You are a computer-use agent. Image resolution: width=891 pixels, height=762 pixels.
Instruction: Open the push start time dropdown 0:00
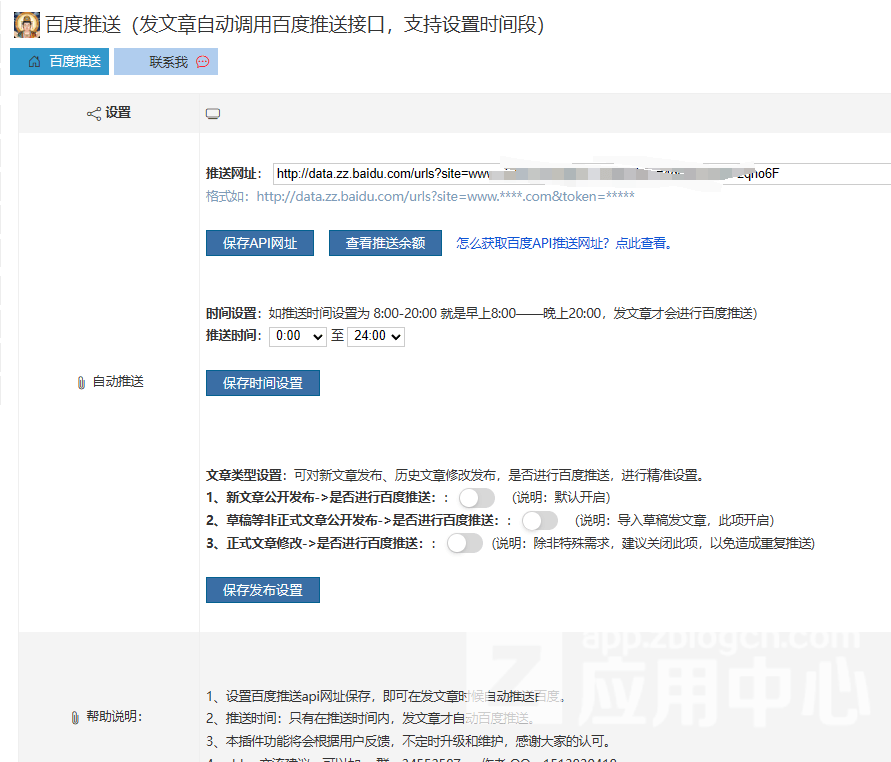tap(298, 336)
